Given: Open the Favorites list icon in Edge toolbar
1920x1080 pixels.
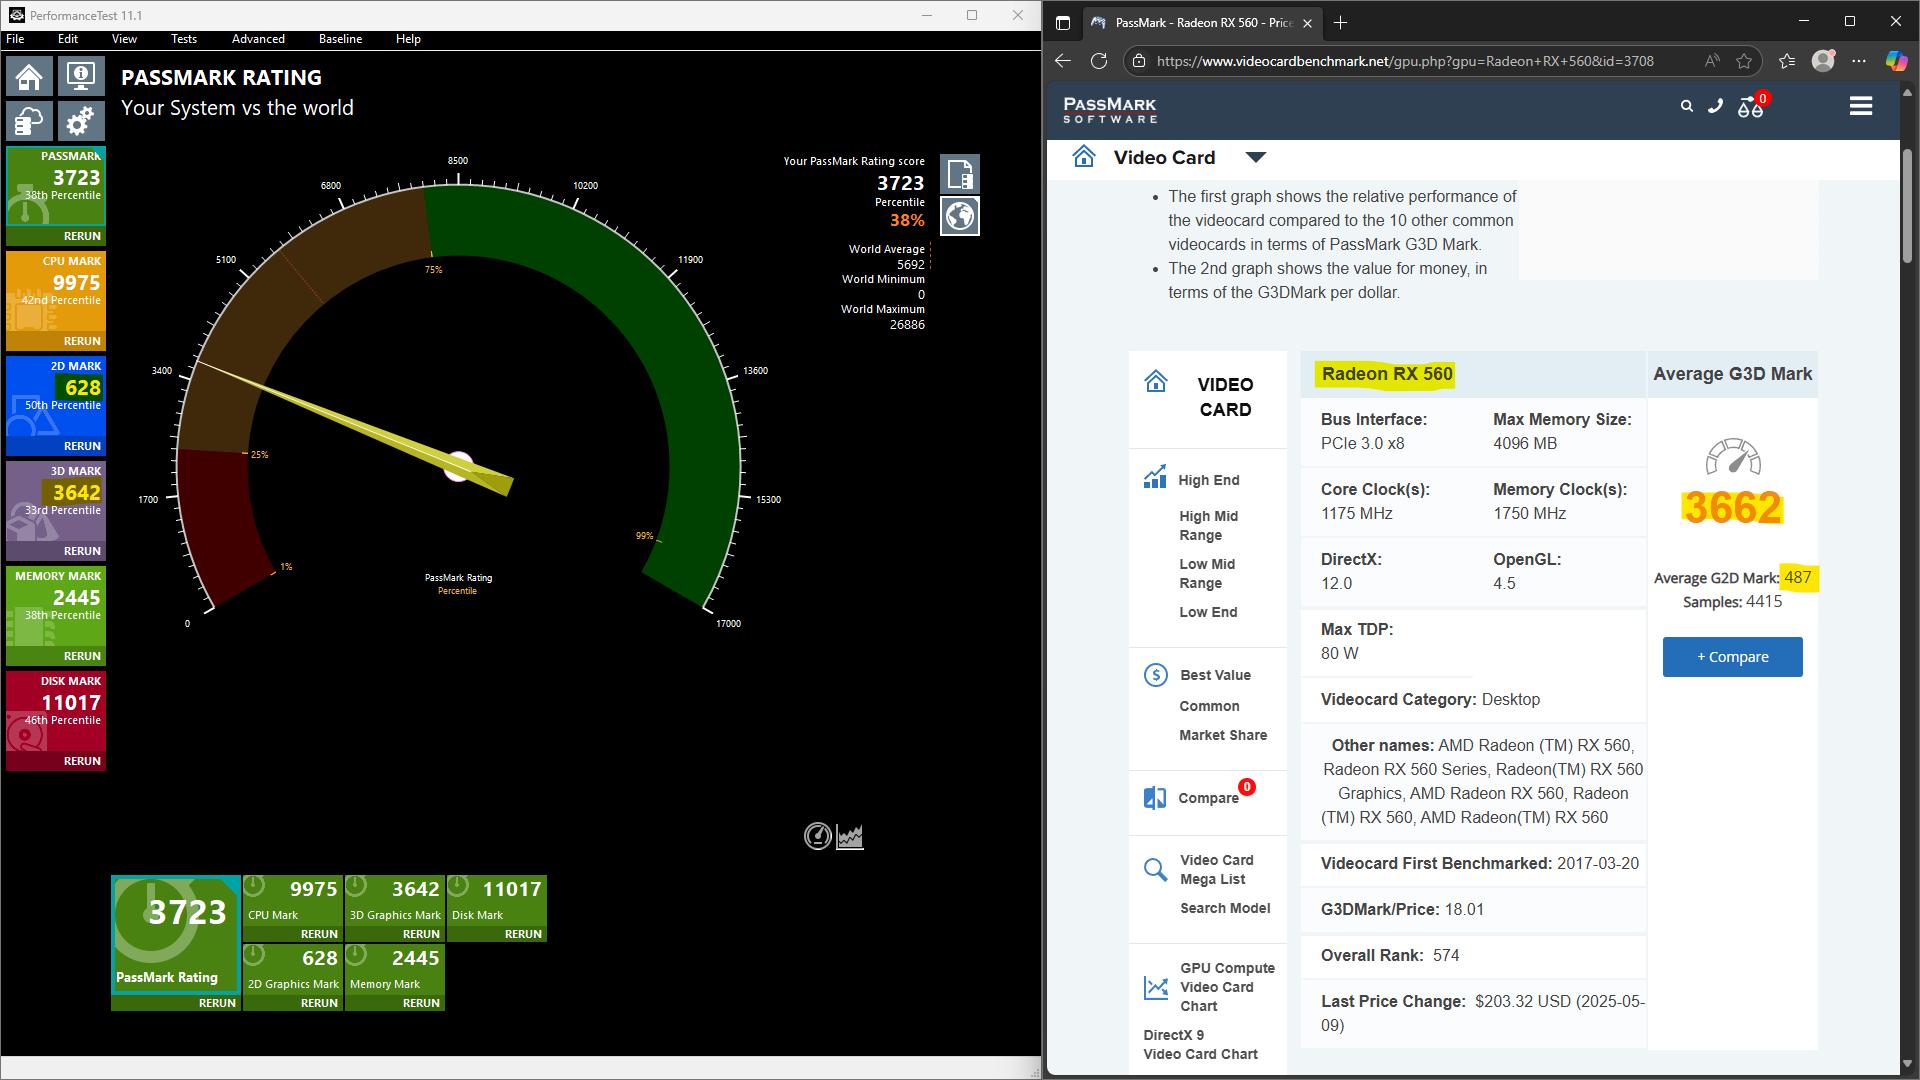Looking at the screenshot, I should (x=1787, y=61).
